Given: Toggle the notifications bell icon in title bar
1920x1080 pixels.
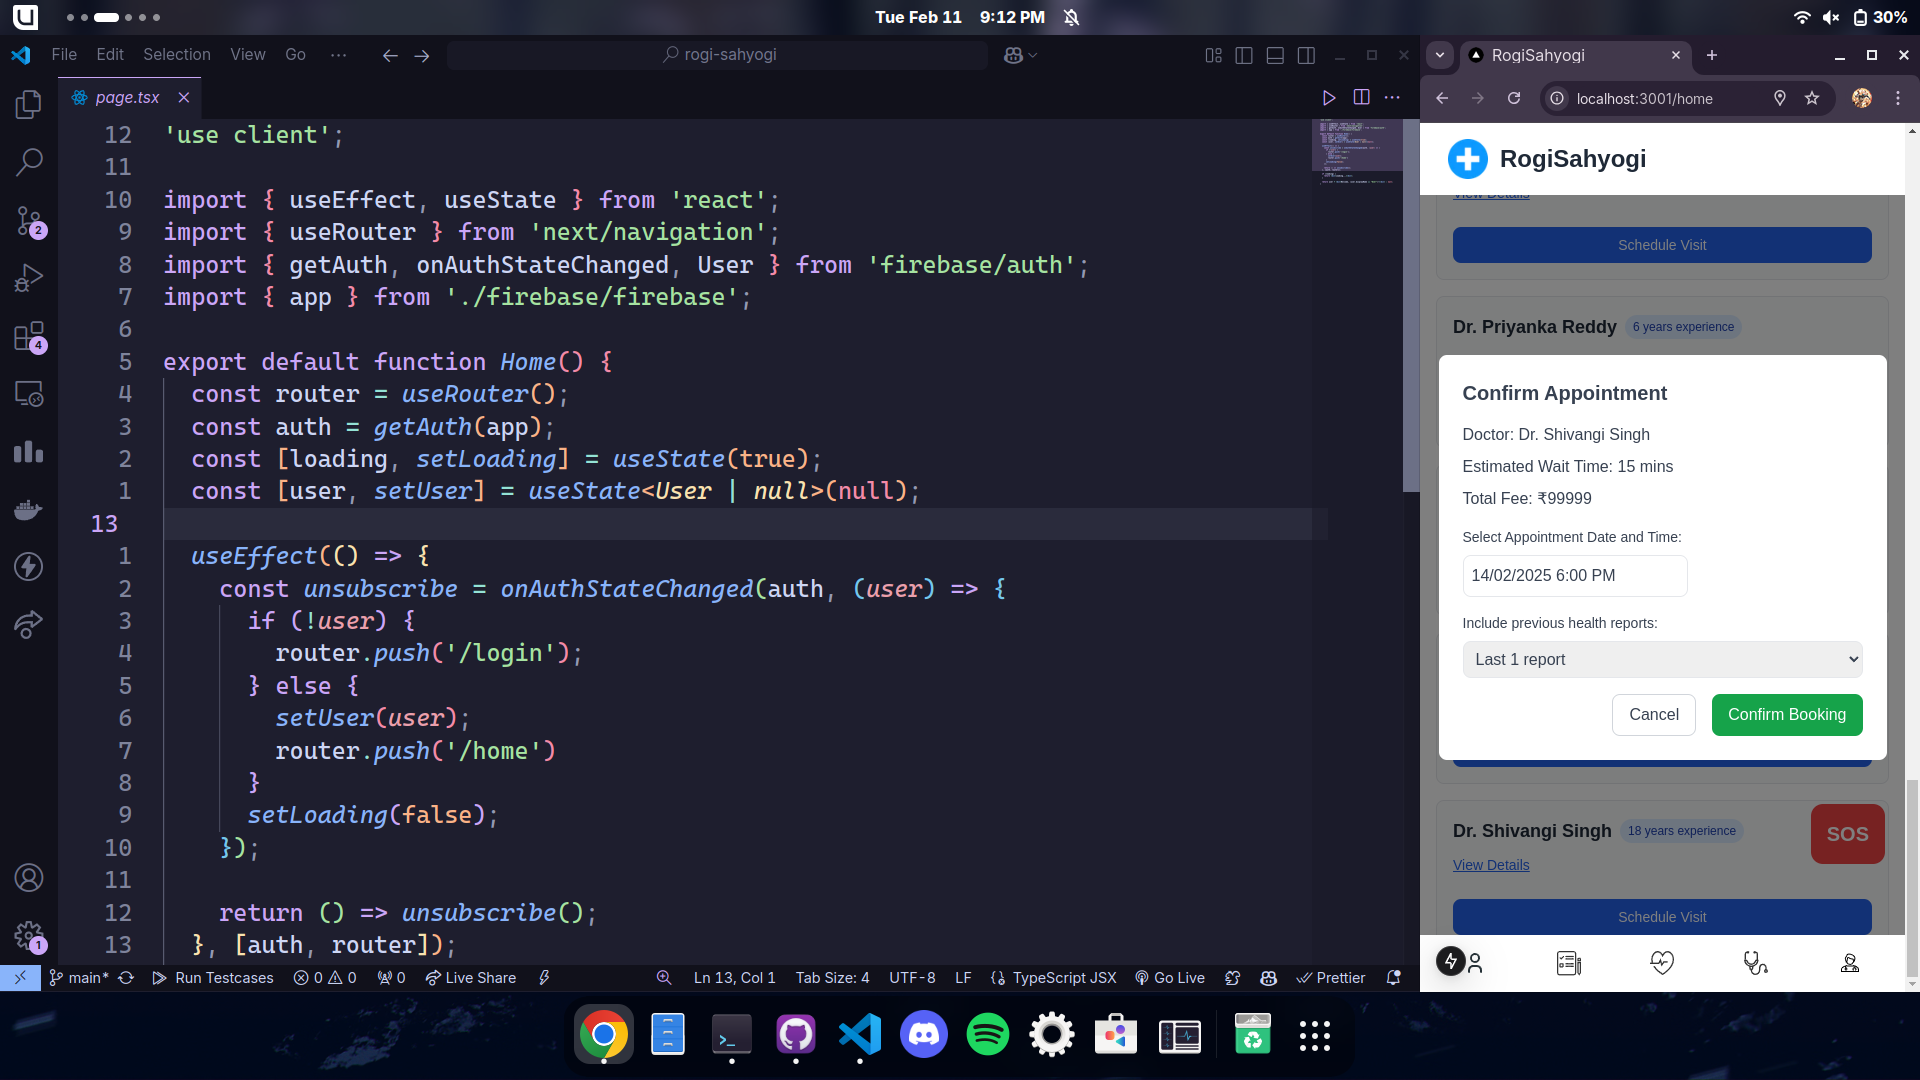Looking at the screenshot, I should [x=1072, y=17].
